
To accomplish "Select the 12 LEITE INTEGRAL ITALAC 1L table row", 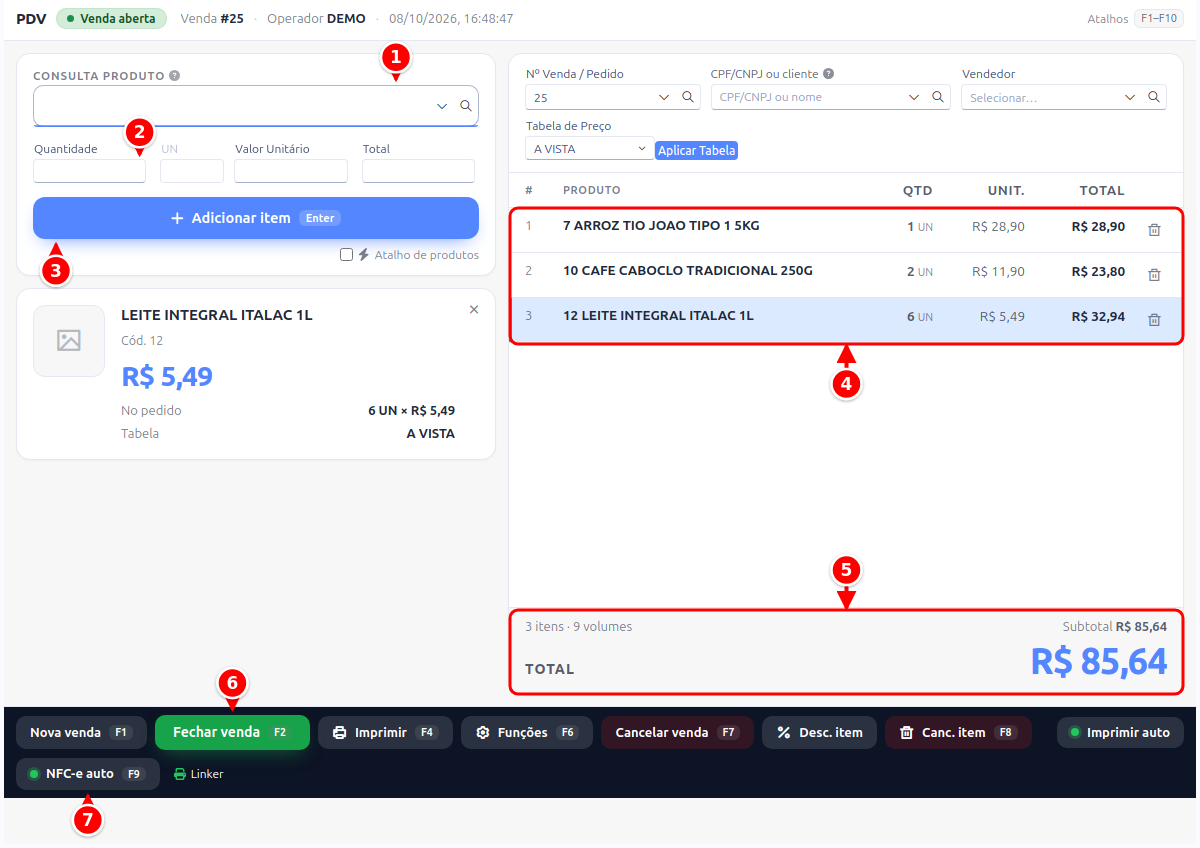I will 846,320.
